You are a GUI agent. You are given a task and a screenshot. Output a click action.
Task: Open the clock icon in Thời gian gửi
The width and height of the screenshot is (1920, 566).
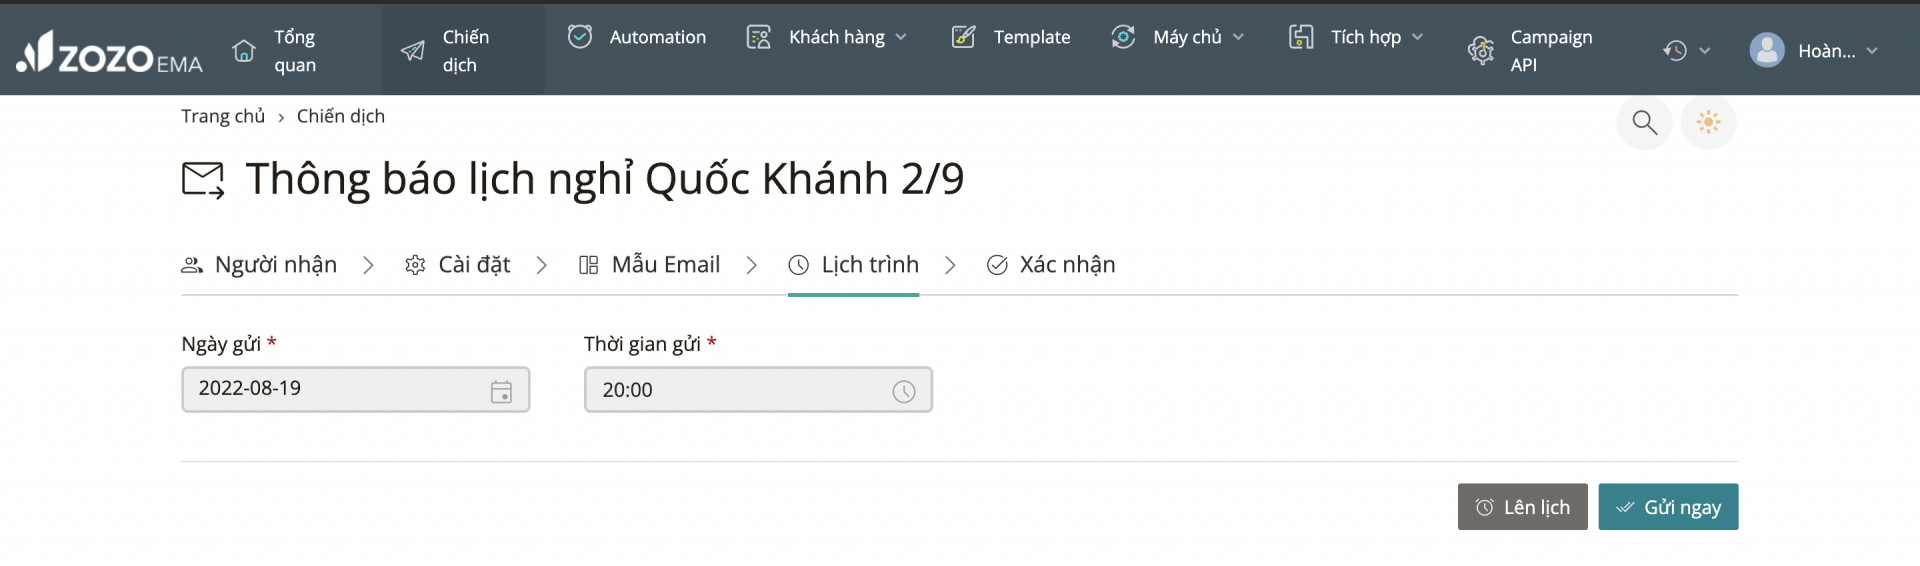coord(903,391)
